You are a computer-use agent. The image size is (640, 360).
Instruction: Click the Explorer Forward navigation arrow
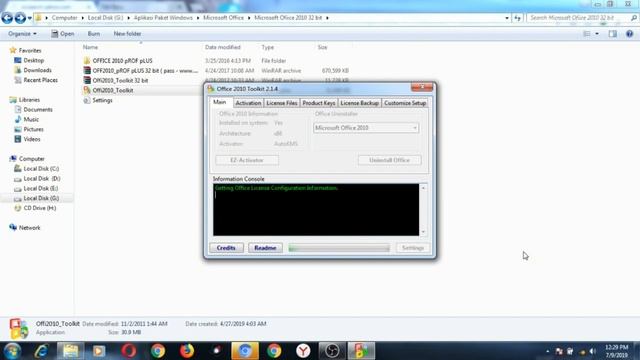[20, 18]
